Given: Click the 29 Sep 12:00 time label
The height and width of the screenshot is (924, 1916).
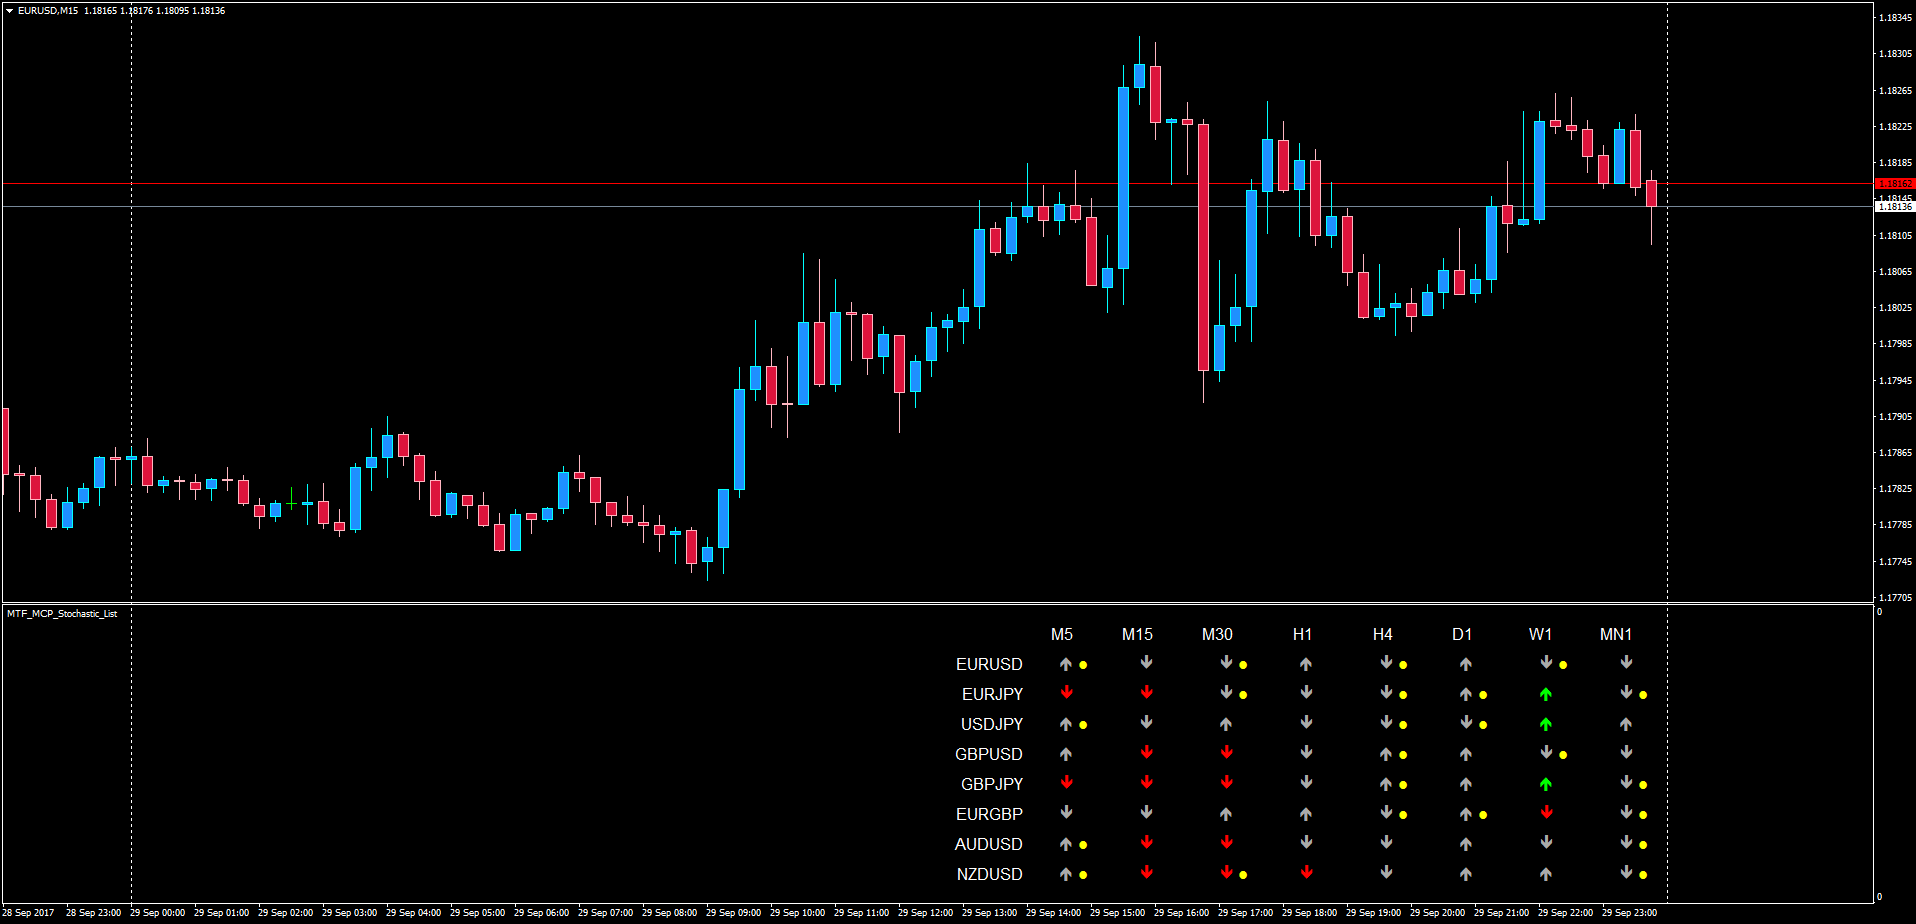Looking at the screenshot, I should (925, 913).
